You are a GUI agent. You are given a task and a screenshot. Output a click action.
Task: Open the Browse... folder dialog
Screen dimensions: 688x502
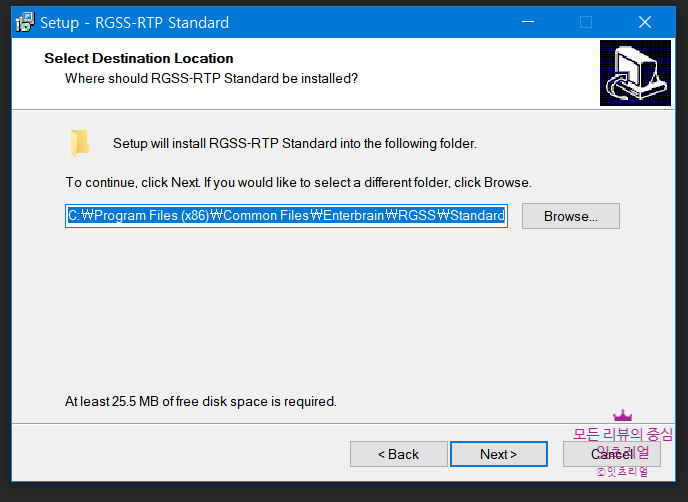(x=570, y=216)
